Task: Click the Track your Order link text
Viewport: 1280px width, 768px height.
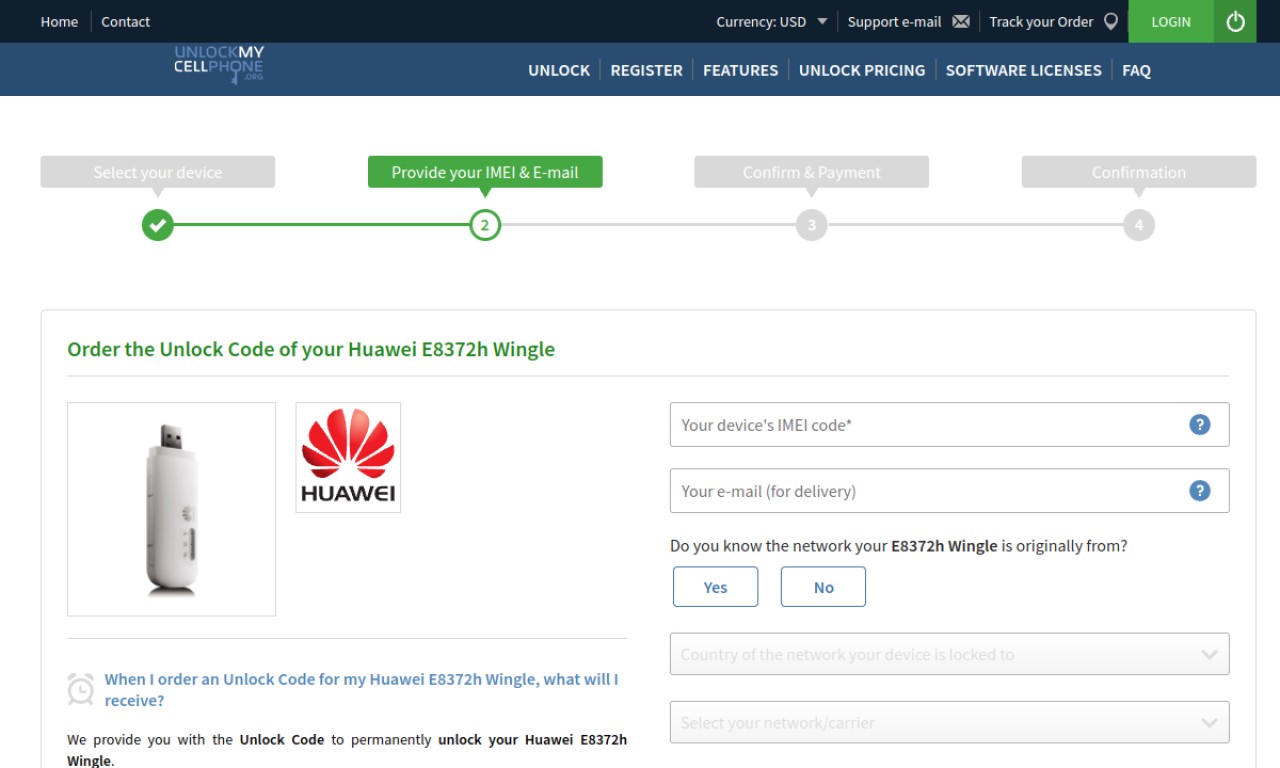Action: (1041, 21)
